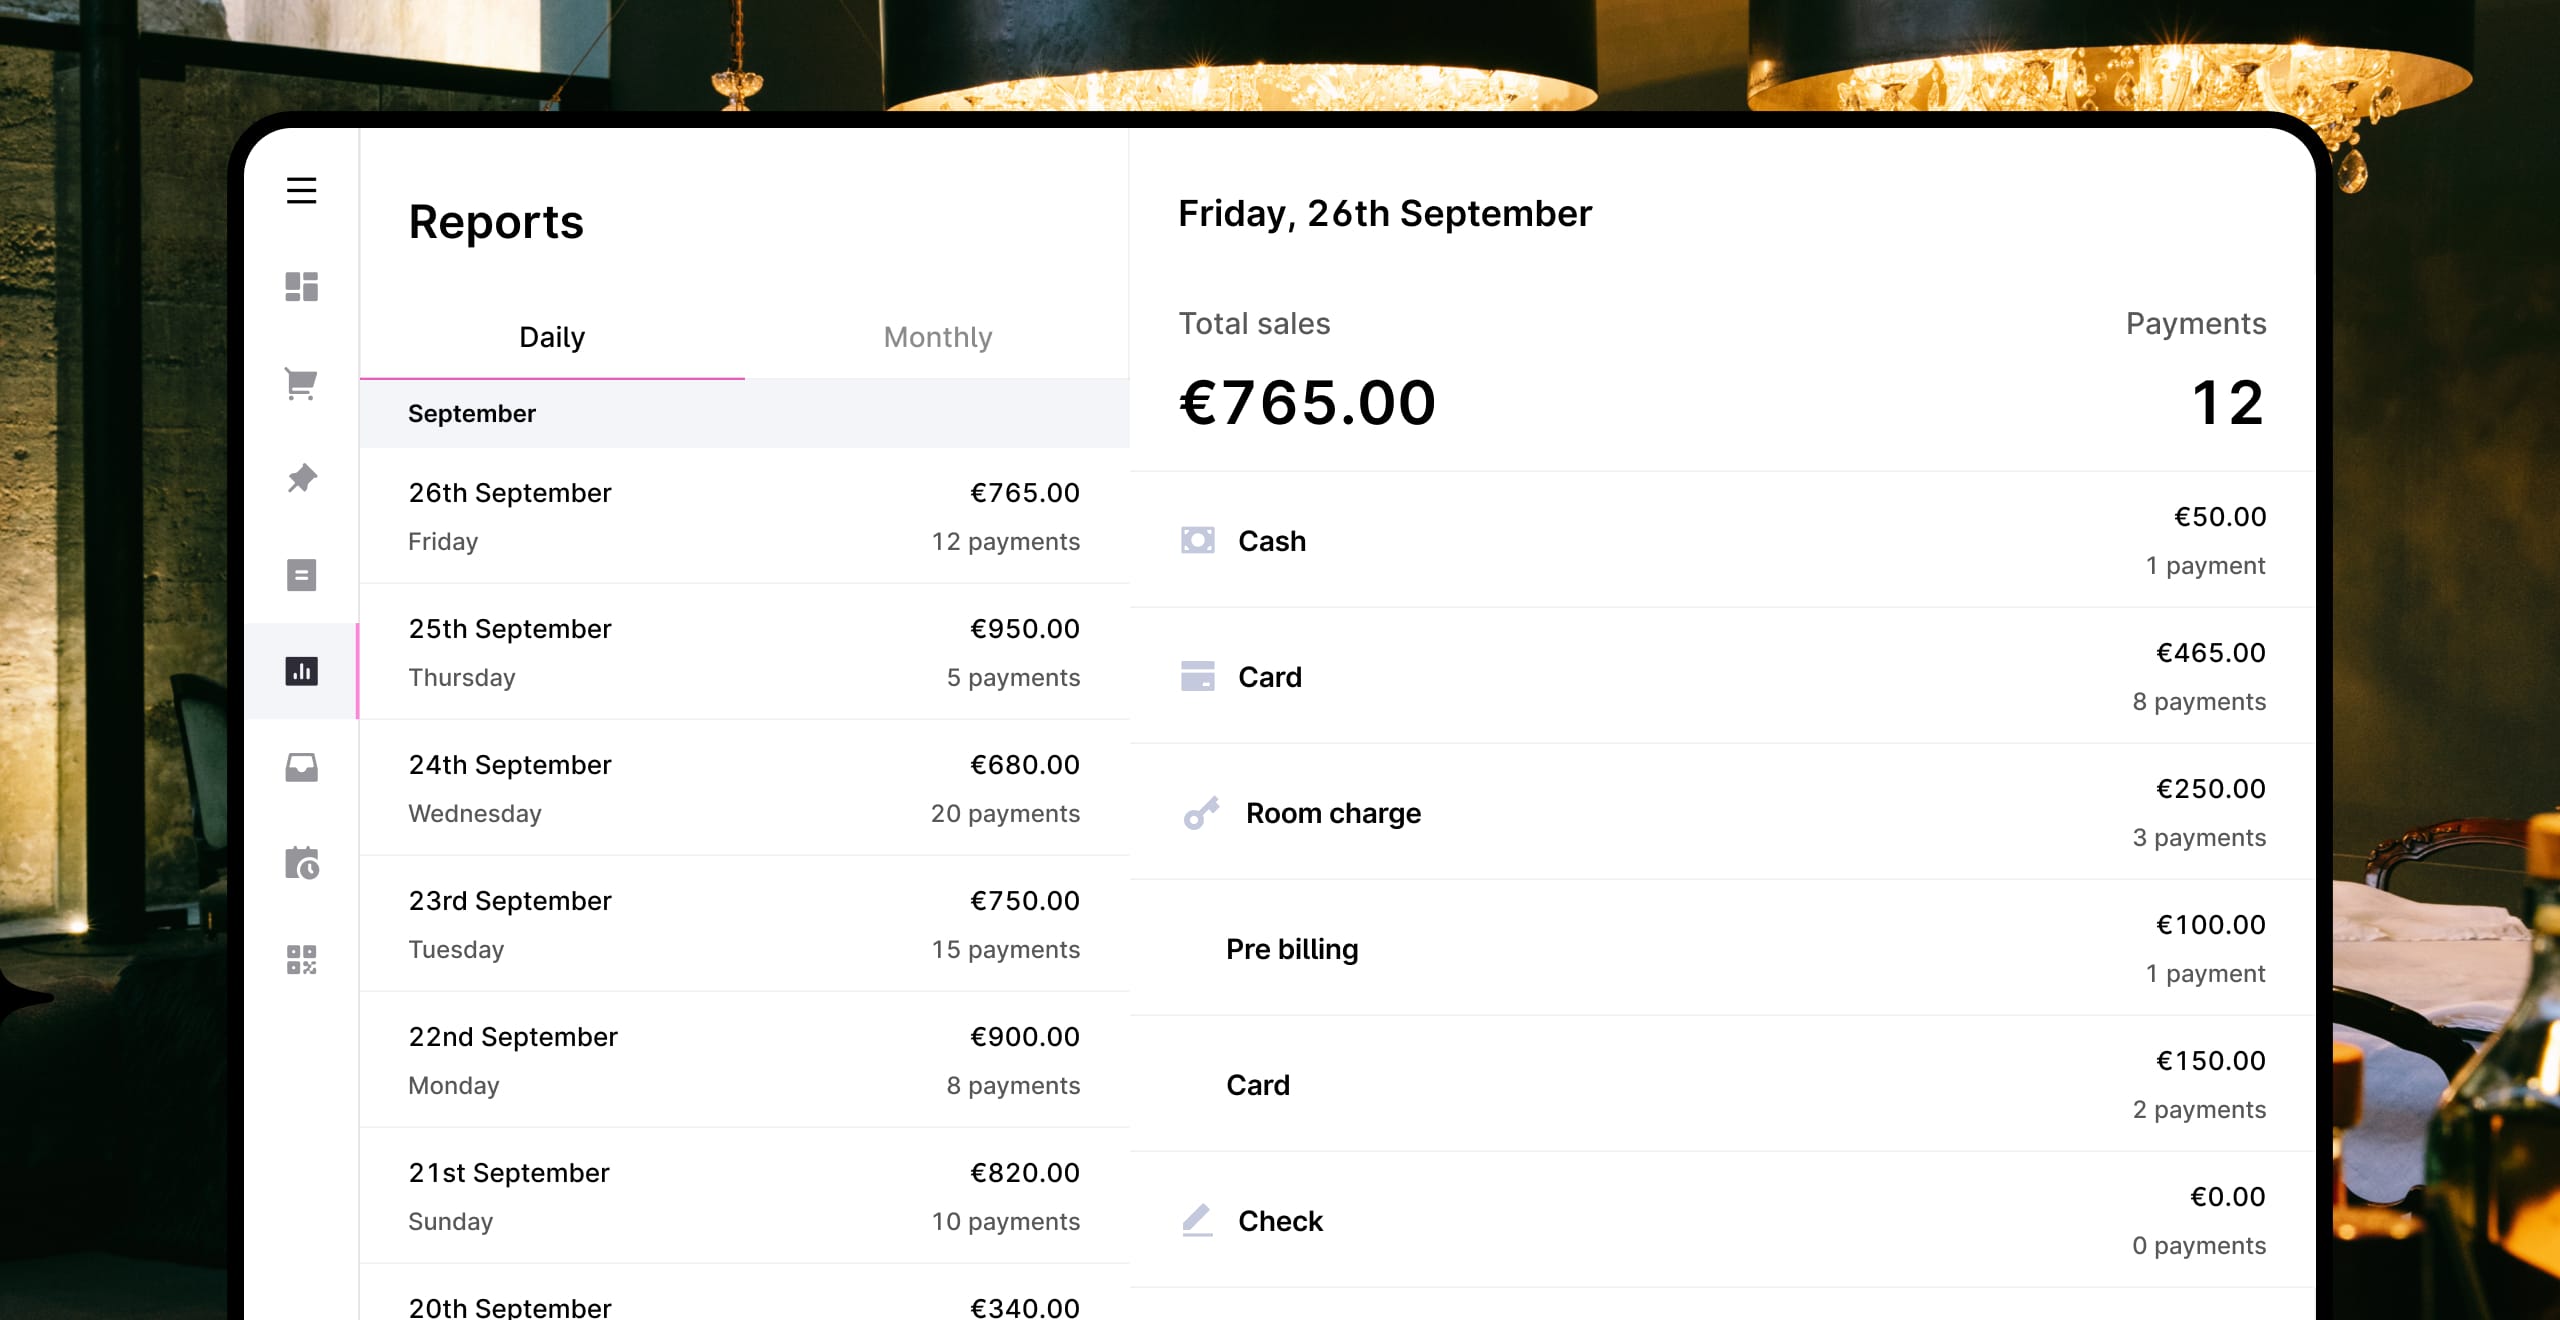The width and height of the screenshot is (2560, 1320).
Task: Open the dashboard icon in sidebar
Action: (x=301, y=287)
